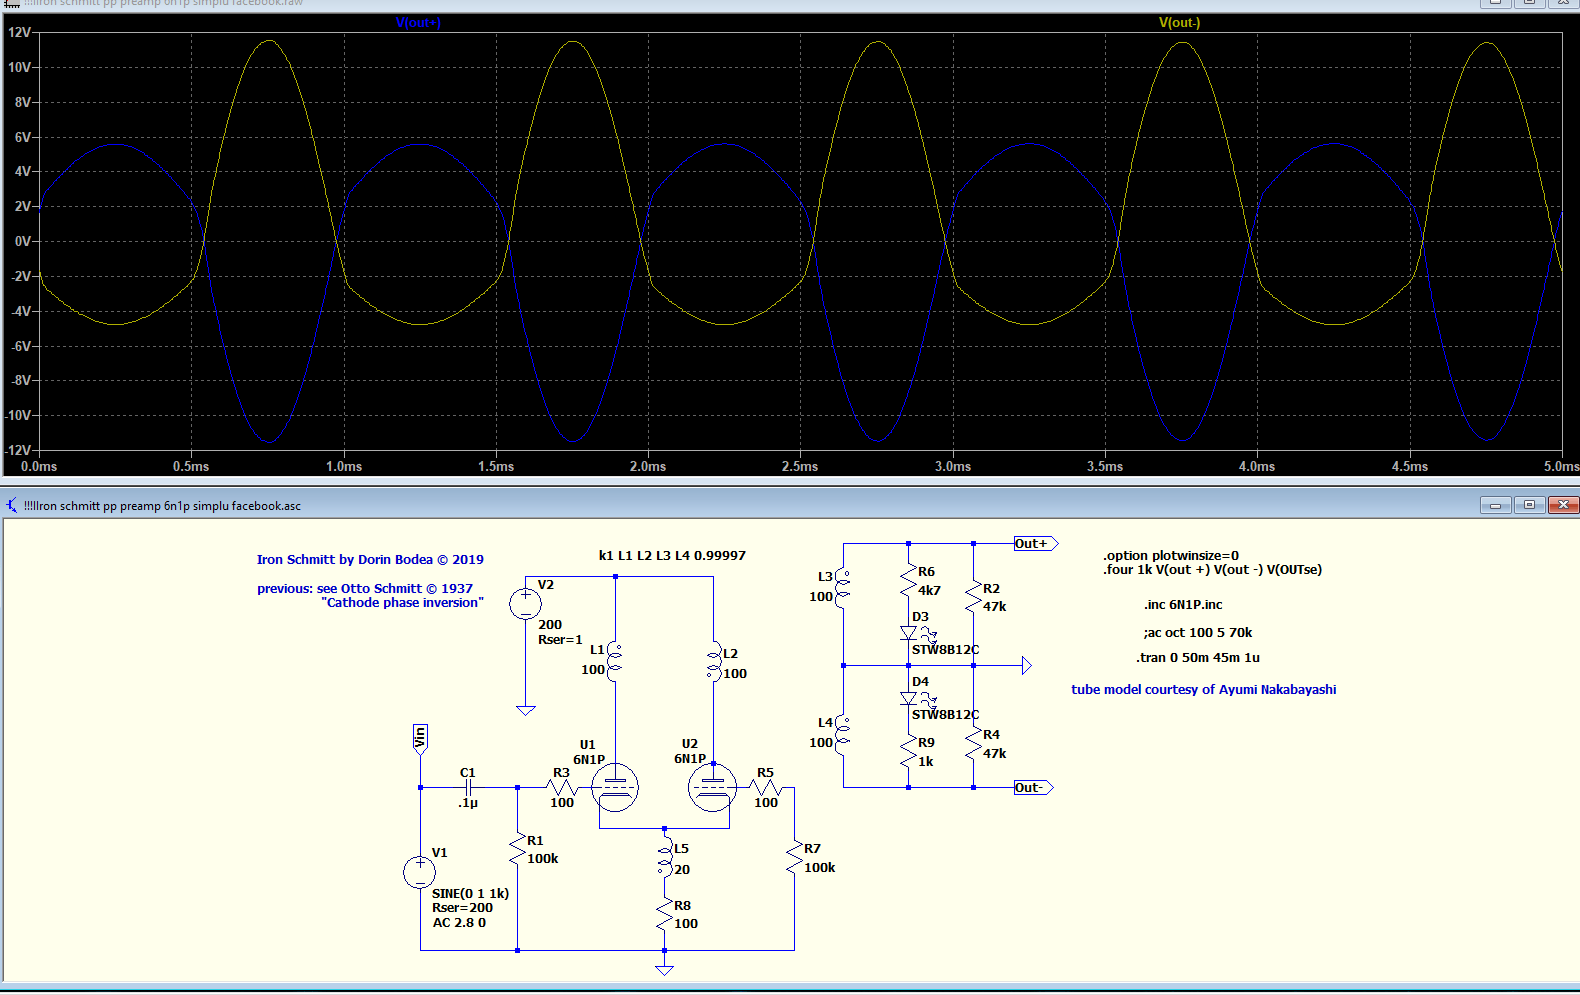The height and width of the screenshot is (995, 1580).
Task: Click the 0V label on vertical axis
Action: point(22,242)
